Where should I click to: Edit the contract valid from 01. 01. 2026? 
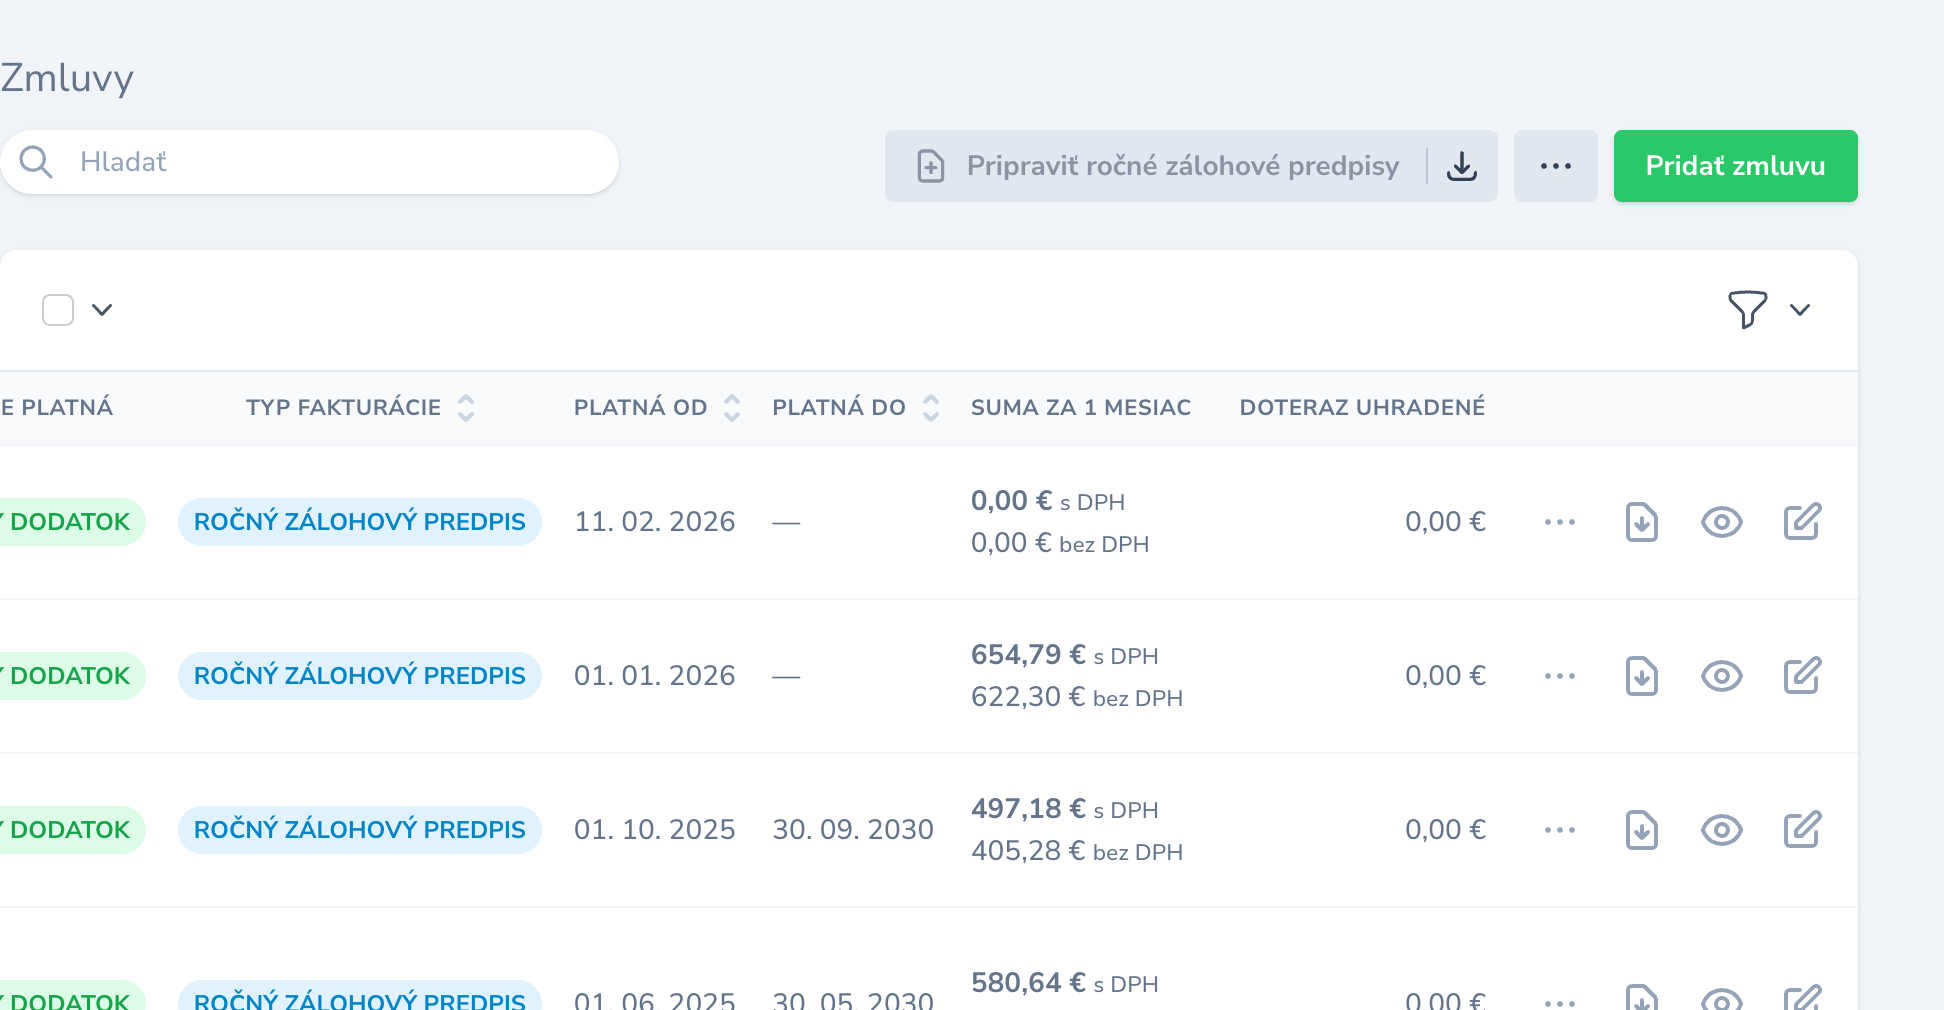[x=1802, y=676]
